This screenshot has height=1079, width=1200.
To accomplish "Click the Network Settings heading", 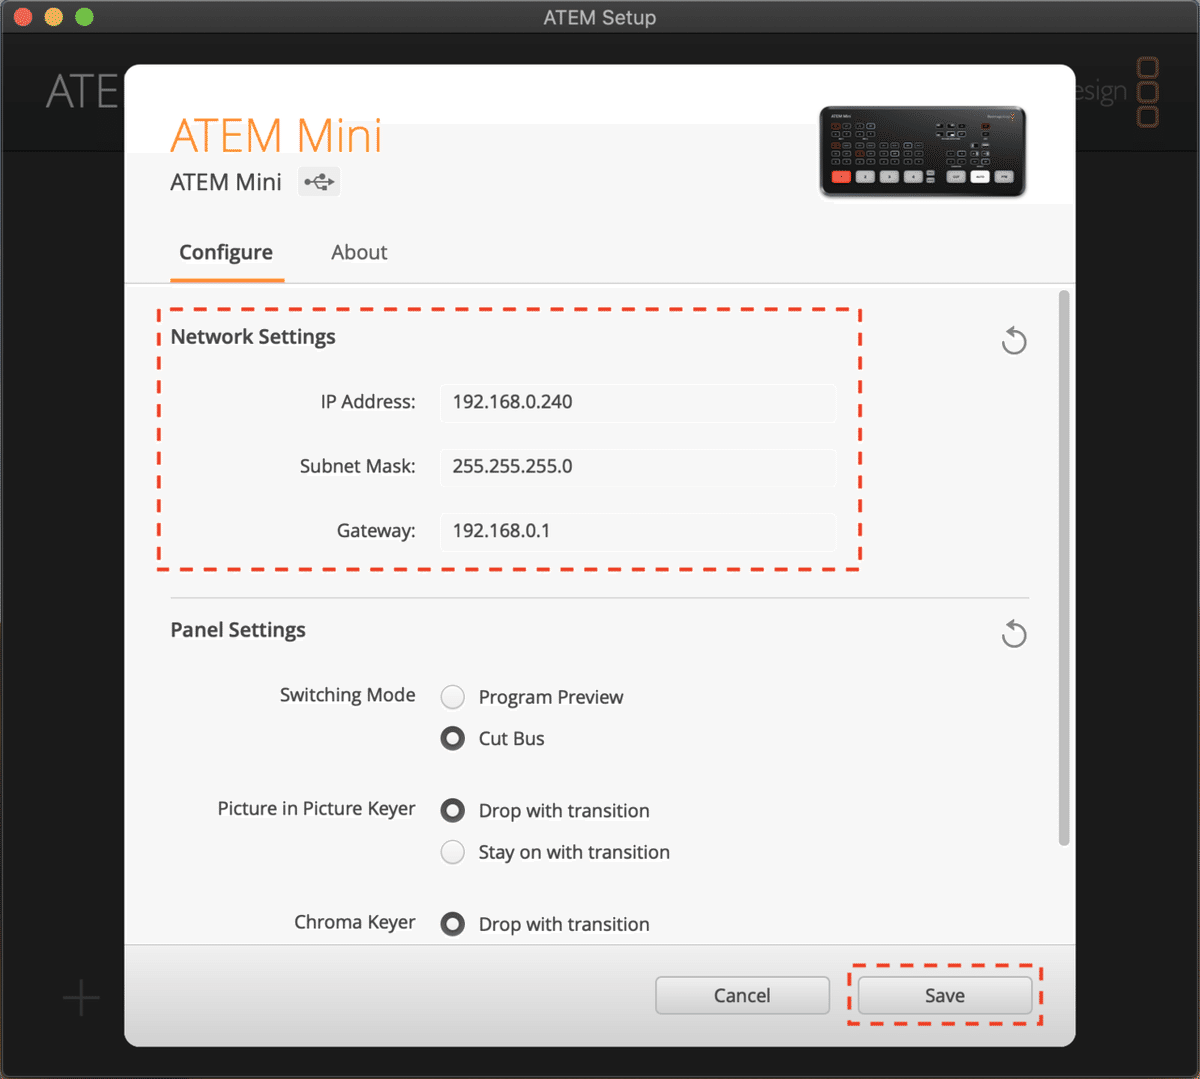I will [253, 337].
